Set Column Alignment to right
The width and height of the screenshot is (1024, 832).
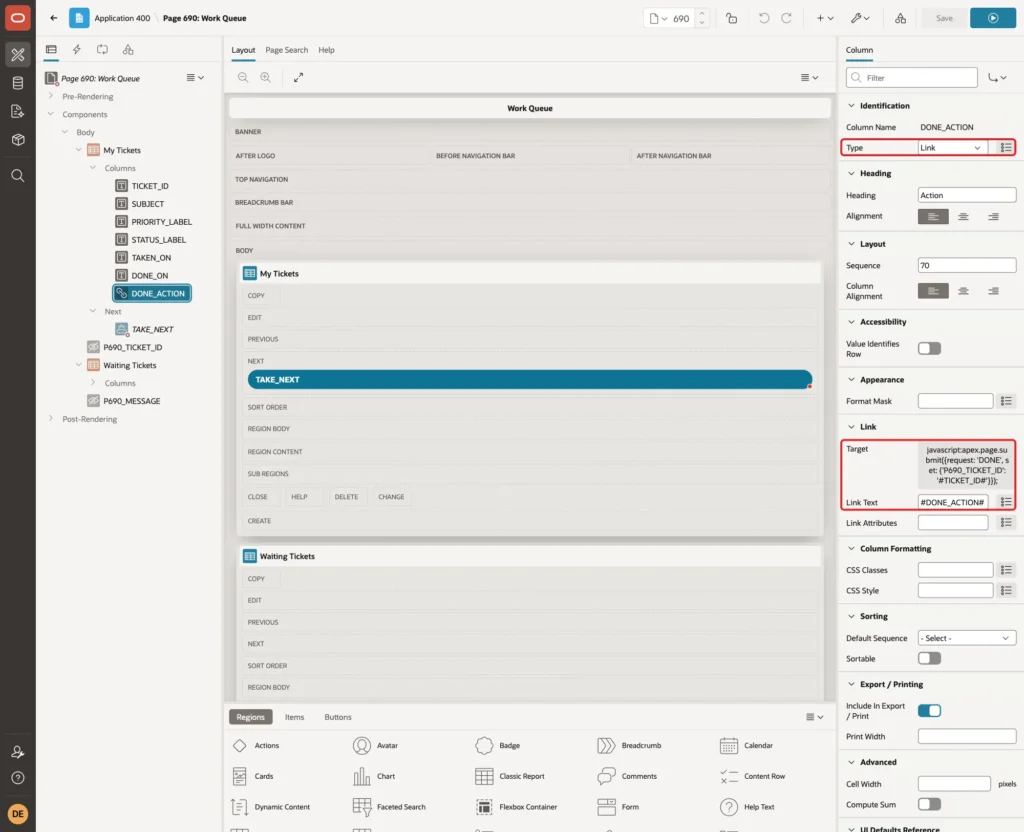click(x=993, y=291)
